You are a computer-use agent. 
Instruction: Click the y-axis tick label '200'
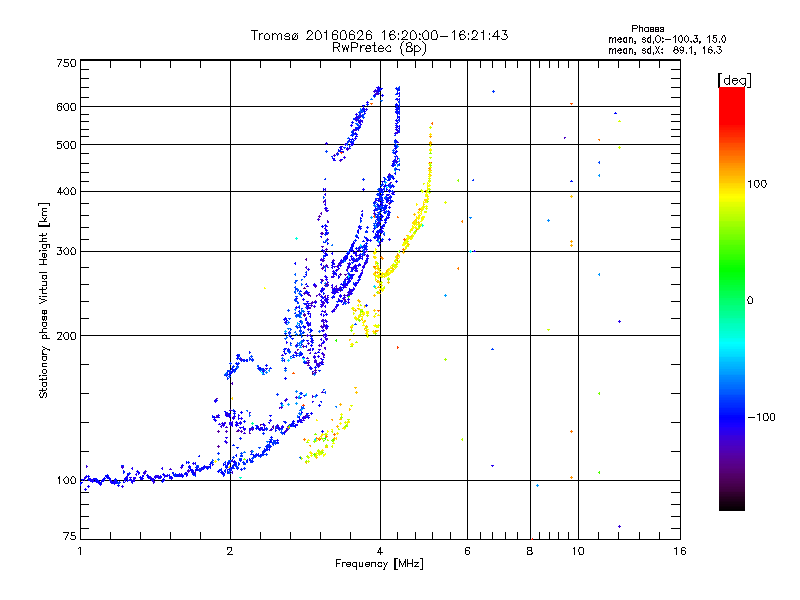point(66,336)
